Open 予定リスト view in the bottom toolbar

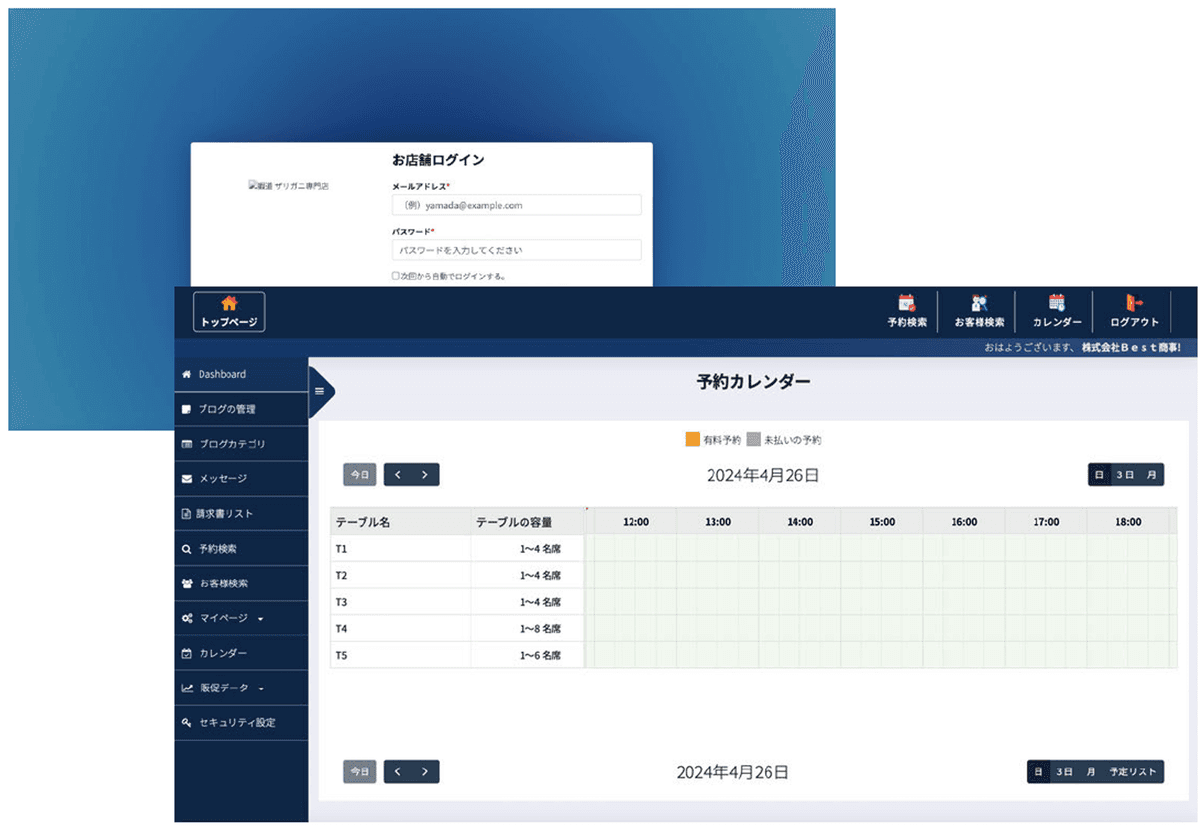[x=1132, y=772]
